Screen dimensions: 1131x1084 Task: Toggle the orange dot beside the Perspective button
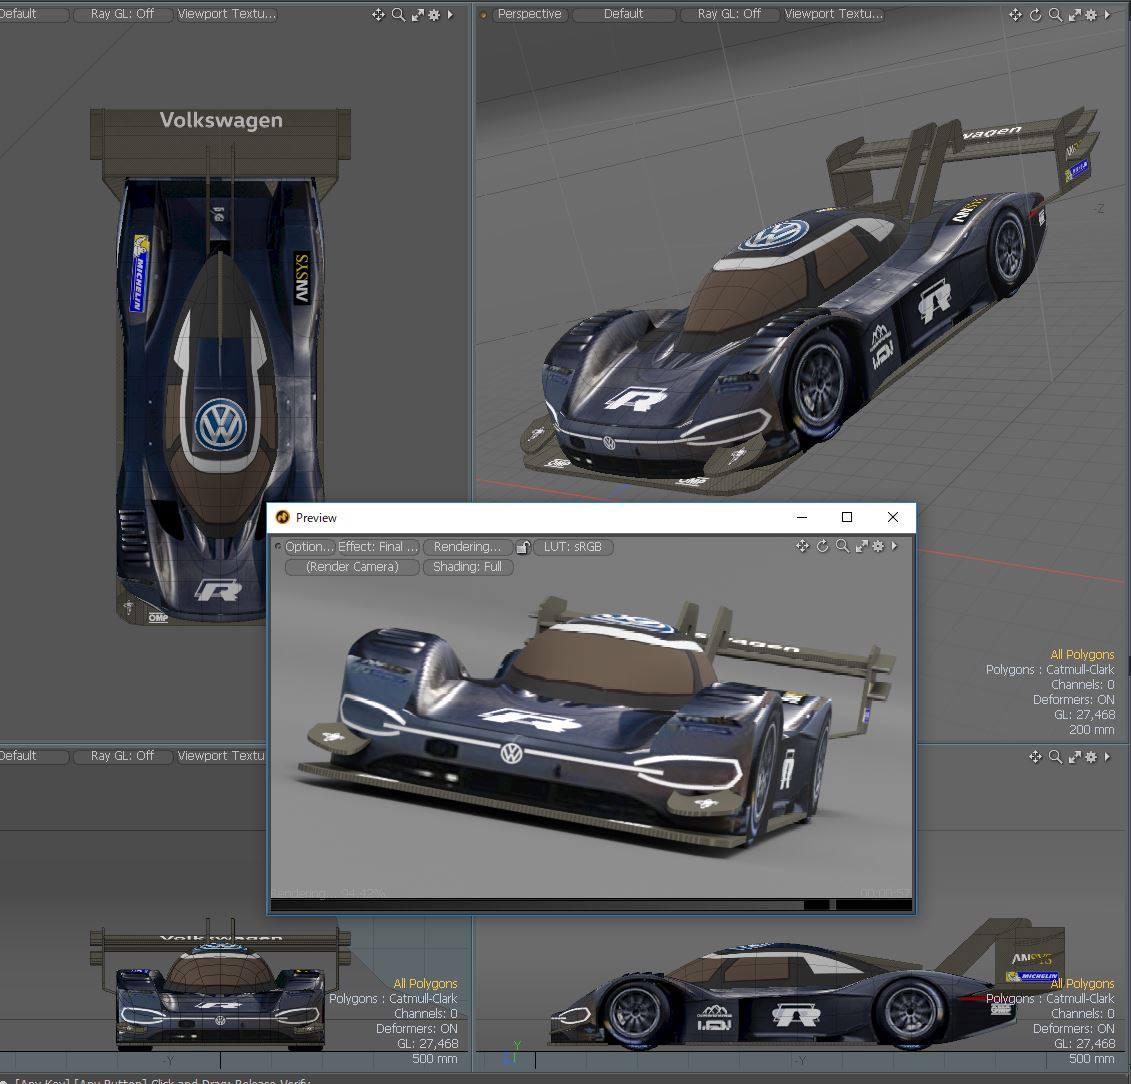(483, 14)
